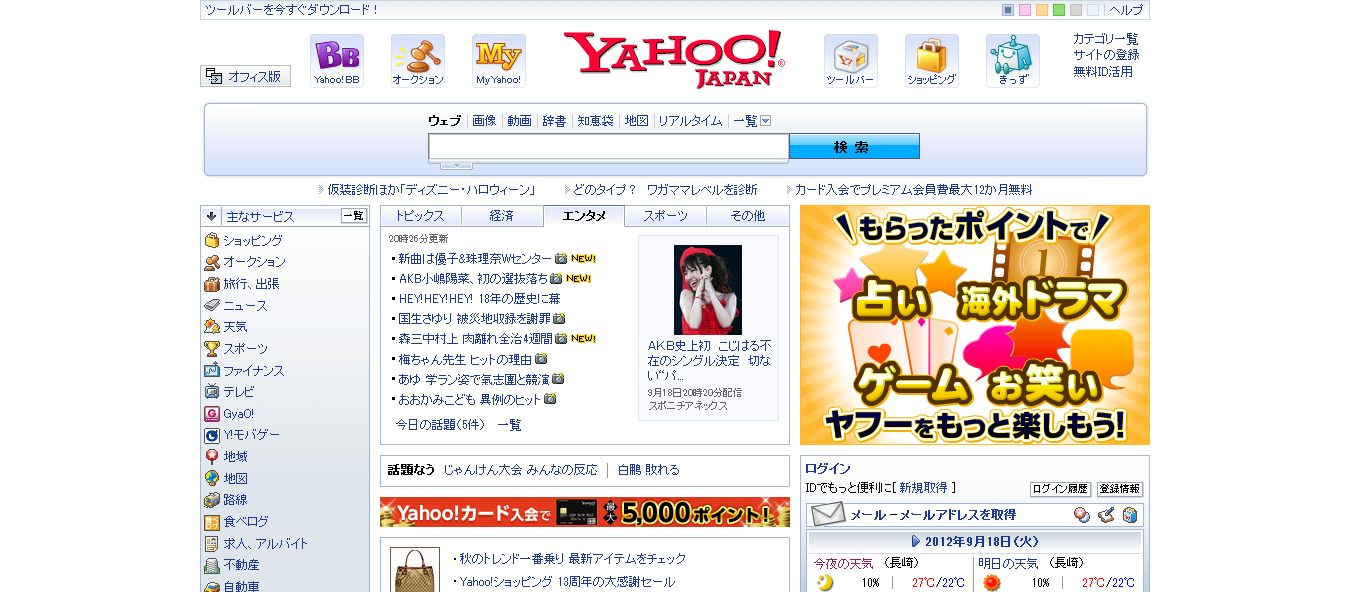This screenshot has width=1349, height=592.
Task: Click the Yahoo! JAPAN logo
Action: (674, 59)
